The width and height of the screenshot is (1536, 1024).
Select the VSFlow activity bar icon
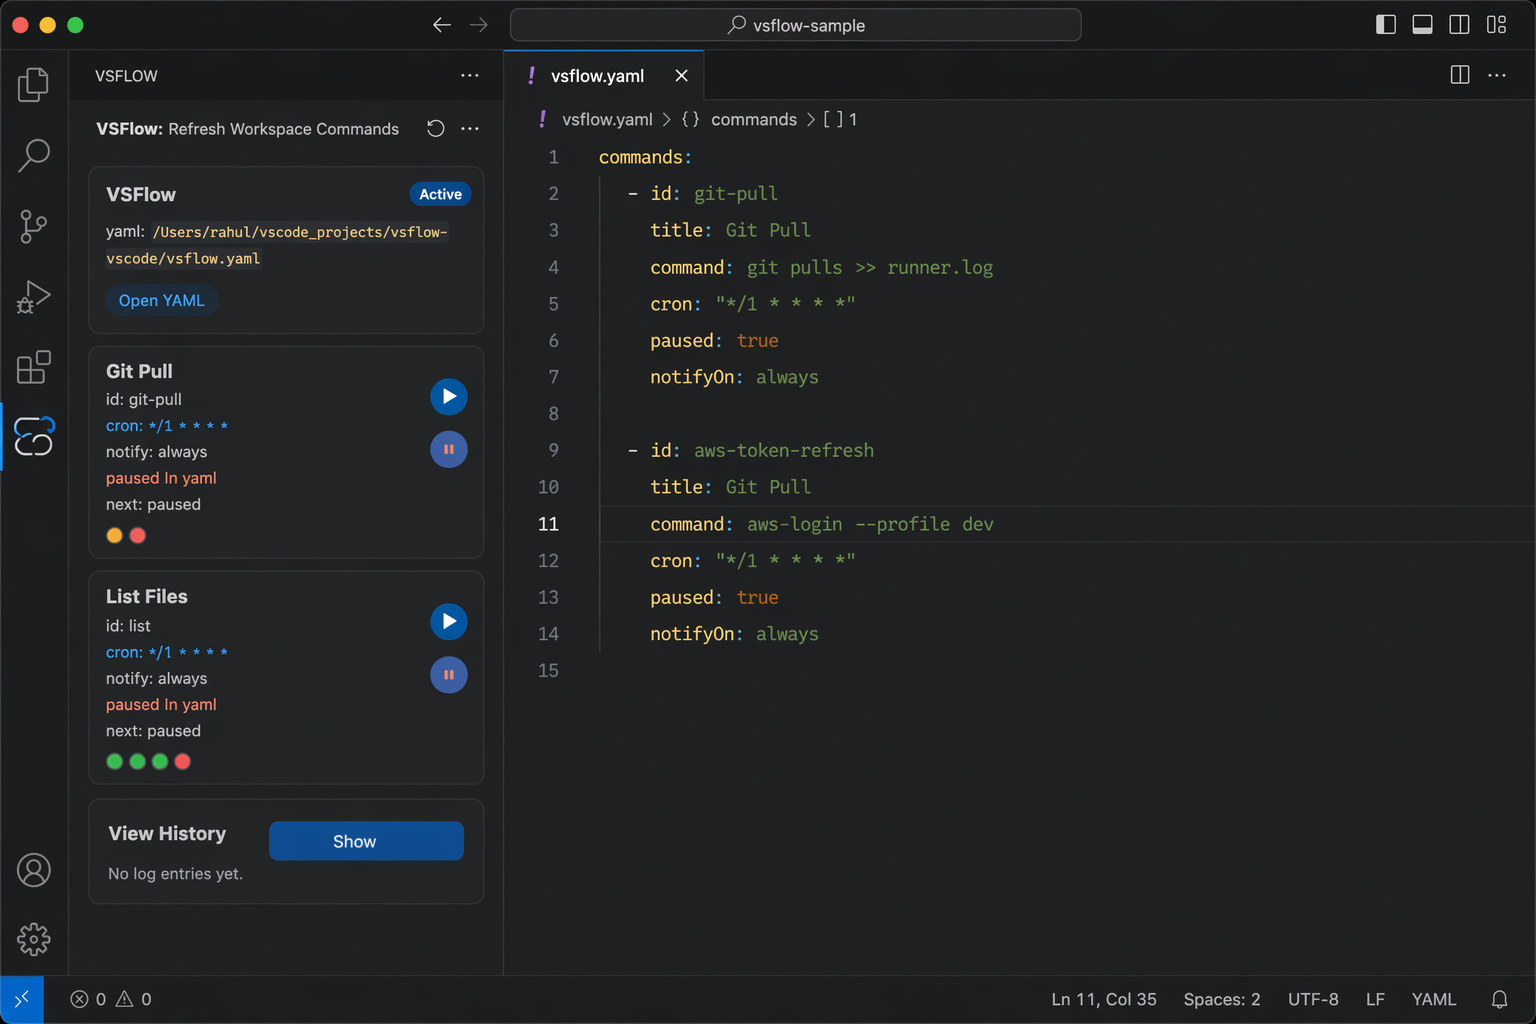pyautogui.click(x=34, y=437)
